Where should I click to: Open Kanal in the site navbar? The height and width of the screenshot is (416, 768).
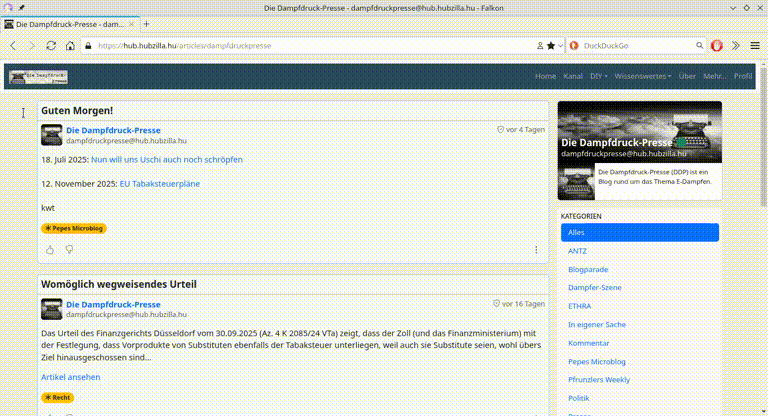click(x=573, y=76)
